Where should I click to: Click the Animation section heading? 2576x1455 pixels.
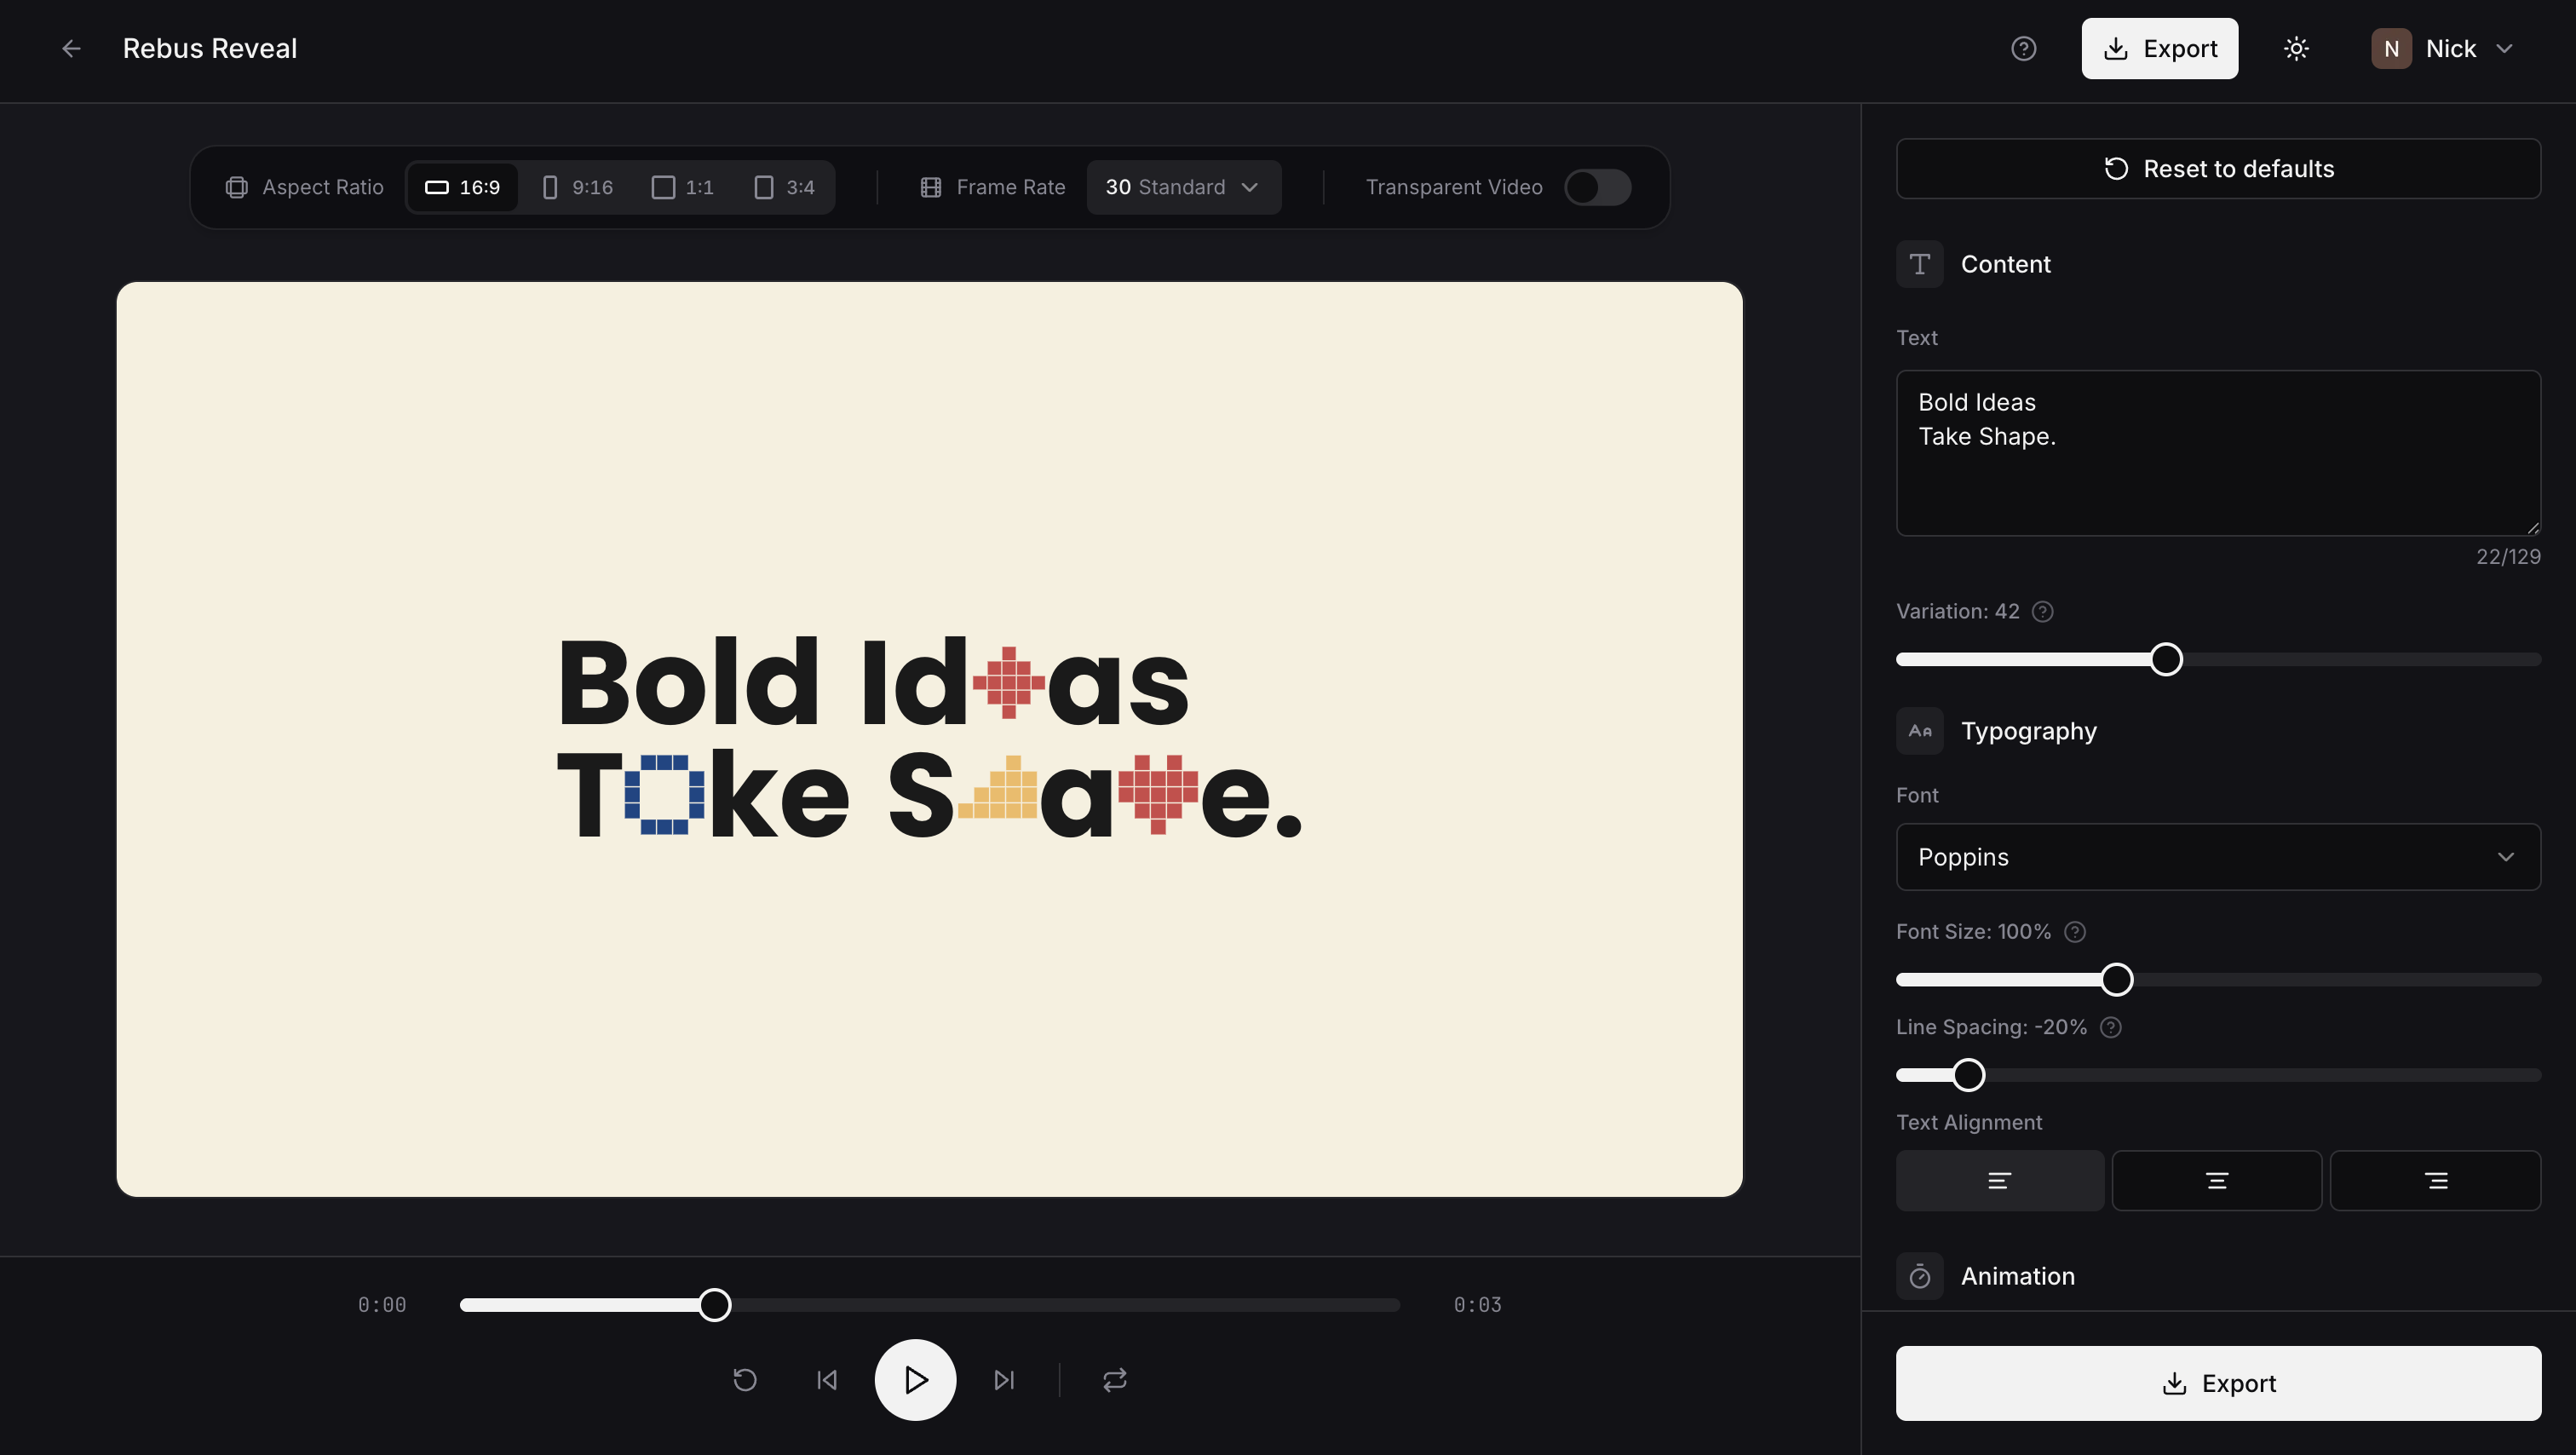point(2017,1276)
